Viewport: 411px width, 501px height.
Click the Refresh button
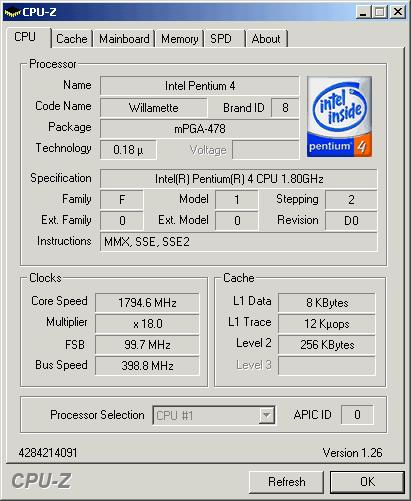click(x=287, y=482)
